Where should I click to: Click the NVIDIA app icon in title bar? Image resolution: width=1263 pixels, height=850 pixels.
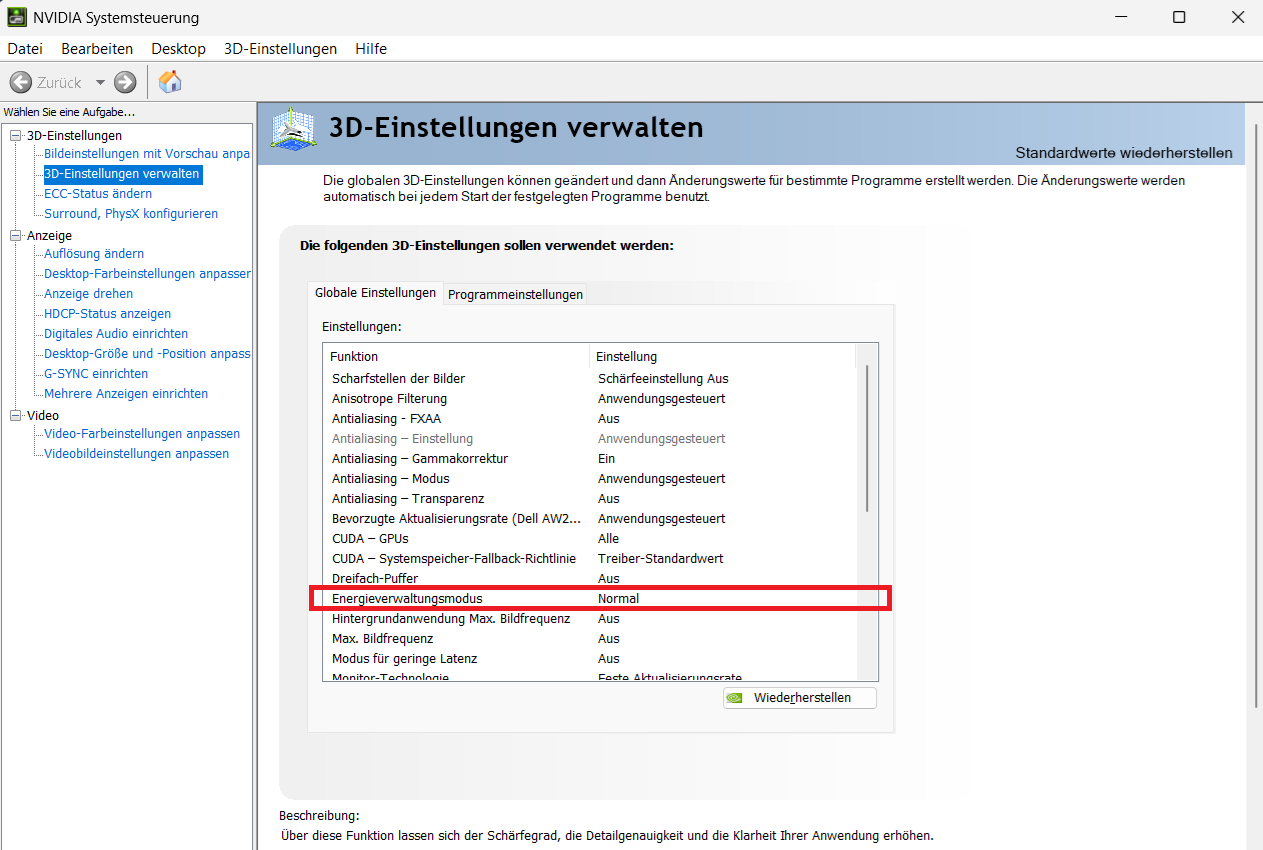pyautogui.click(x=17, y=17)
